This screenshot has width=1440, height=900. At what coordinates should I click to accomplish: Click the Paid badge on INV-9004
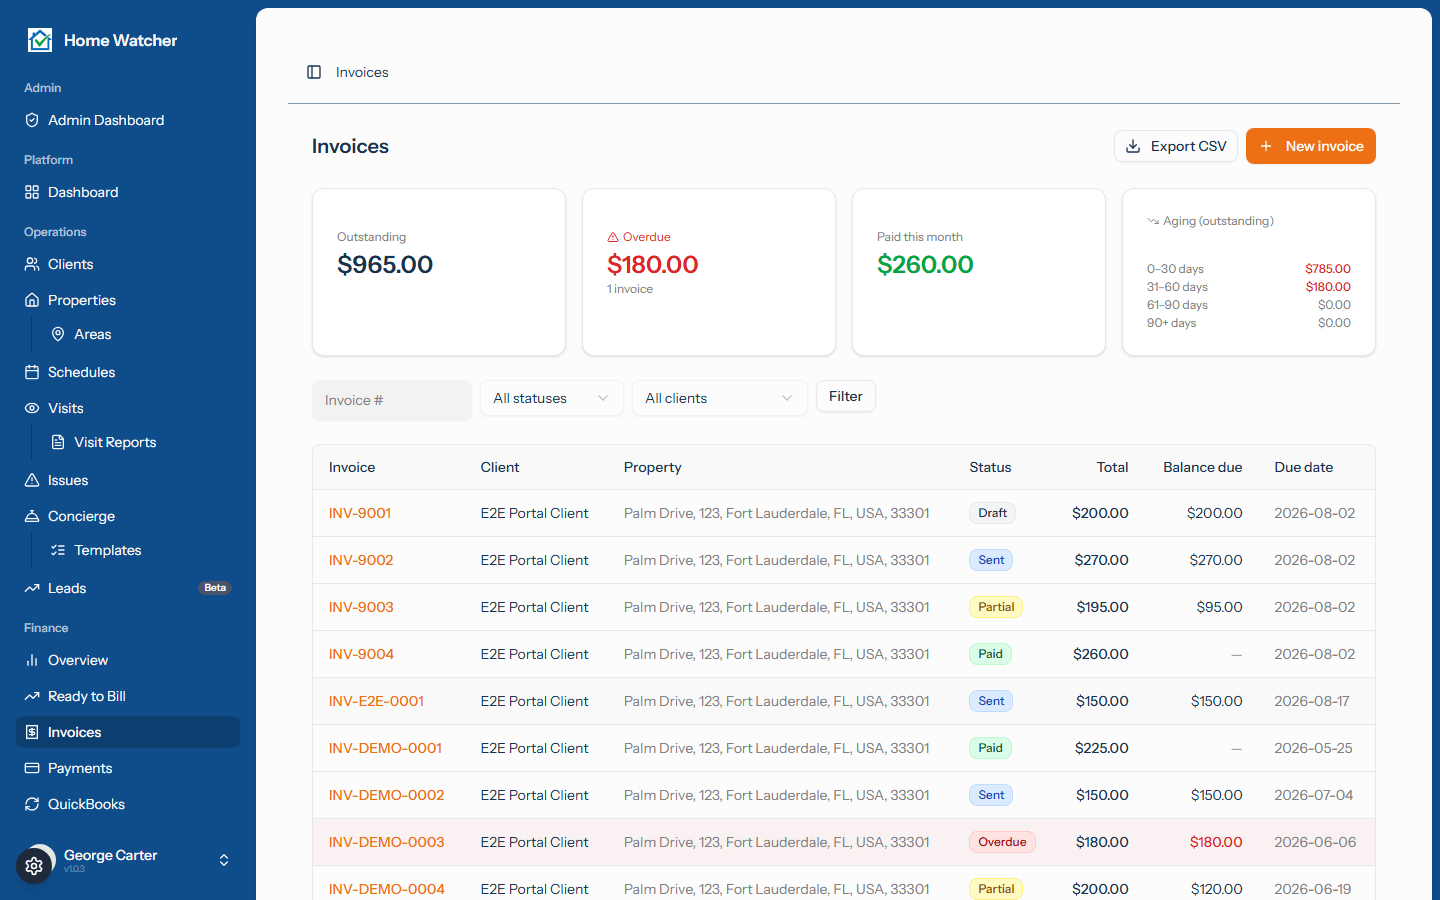990,654
